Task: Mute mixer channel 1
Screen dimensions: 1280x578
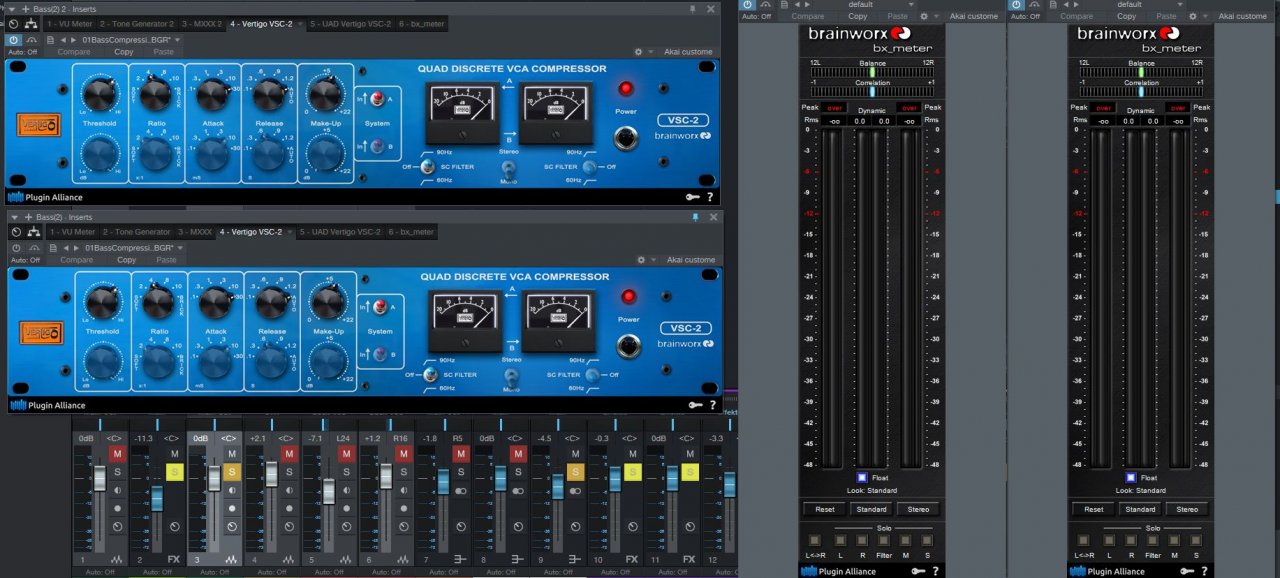Action: click(117, 454)
